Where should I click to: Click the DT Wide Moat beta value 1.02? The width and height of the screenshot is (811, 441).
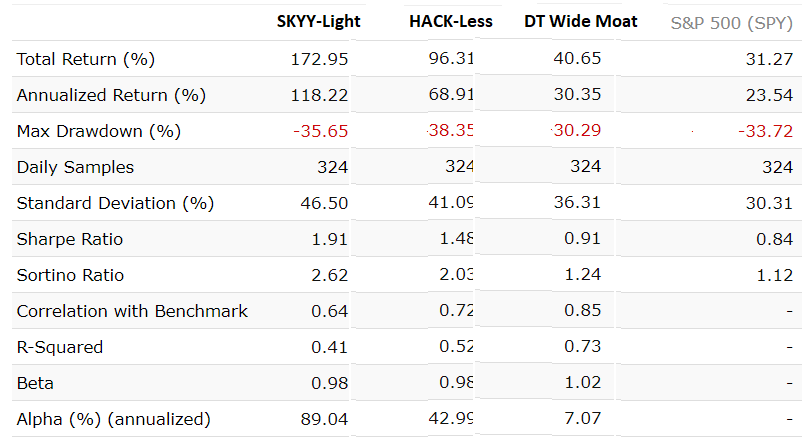click(x=582, y=383)
